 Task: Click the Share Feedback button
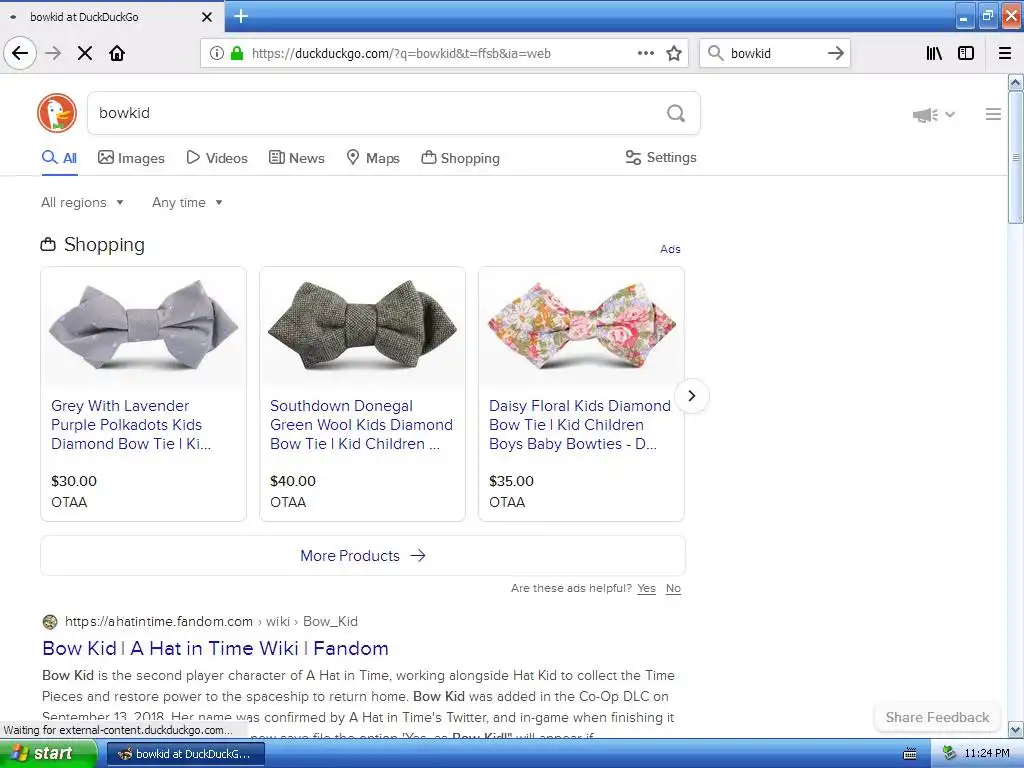[x=937, y=717]
